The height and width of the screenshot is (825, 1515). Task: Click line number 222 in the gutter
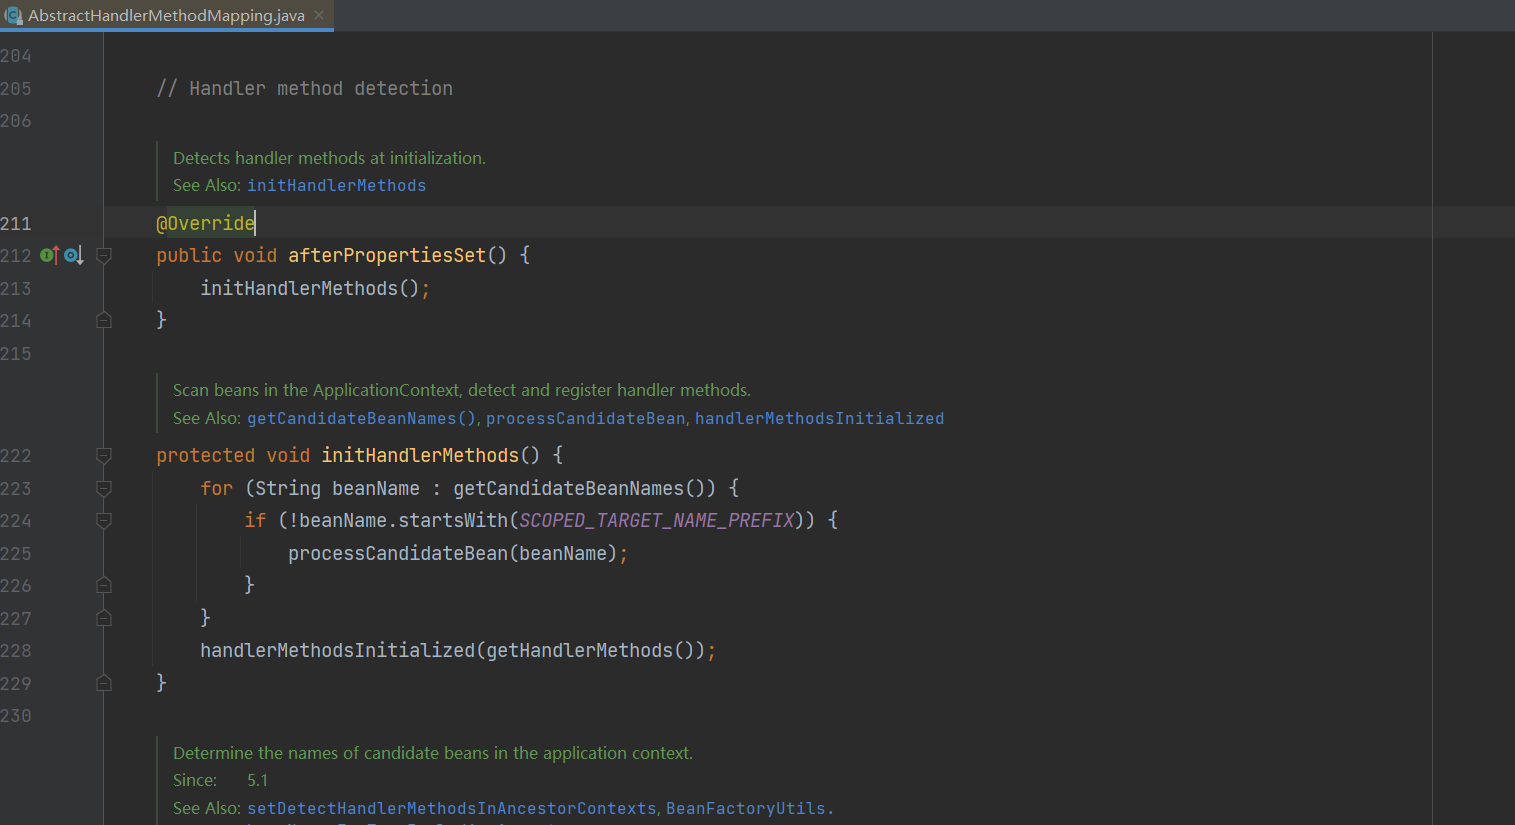click(x=16, y=455)
